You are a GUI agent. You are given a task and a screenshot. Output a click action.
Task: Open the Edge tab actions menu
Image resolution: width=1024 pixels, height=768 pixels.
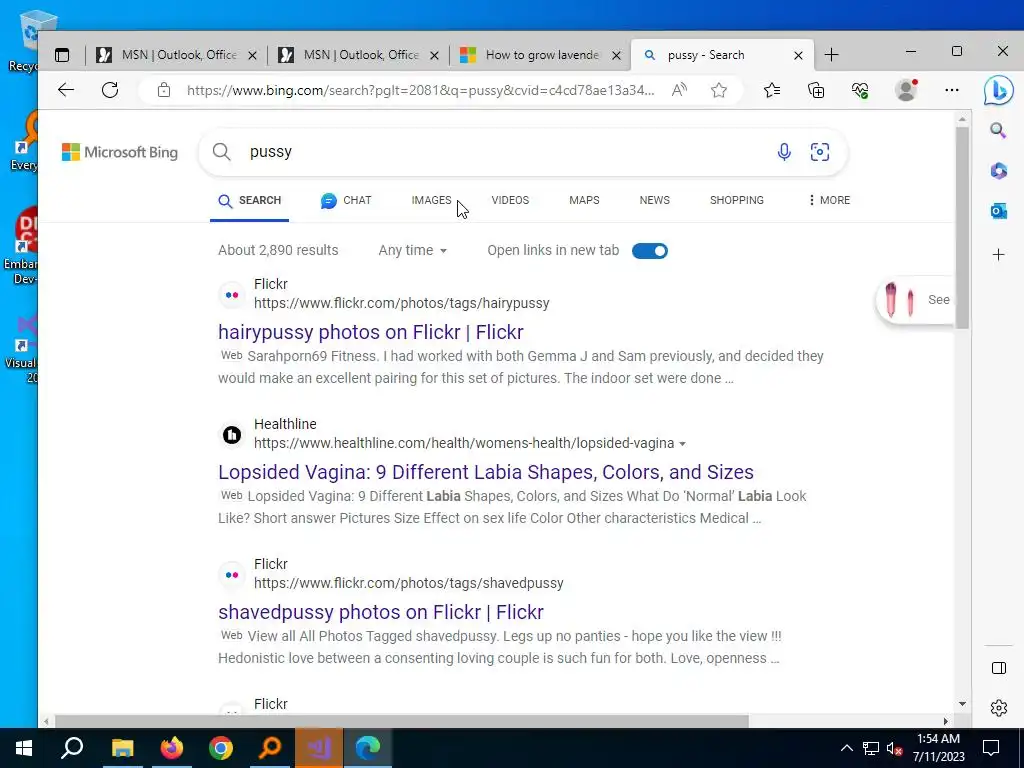pos(62,55)
